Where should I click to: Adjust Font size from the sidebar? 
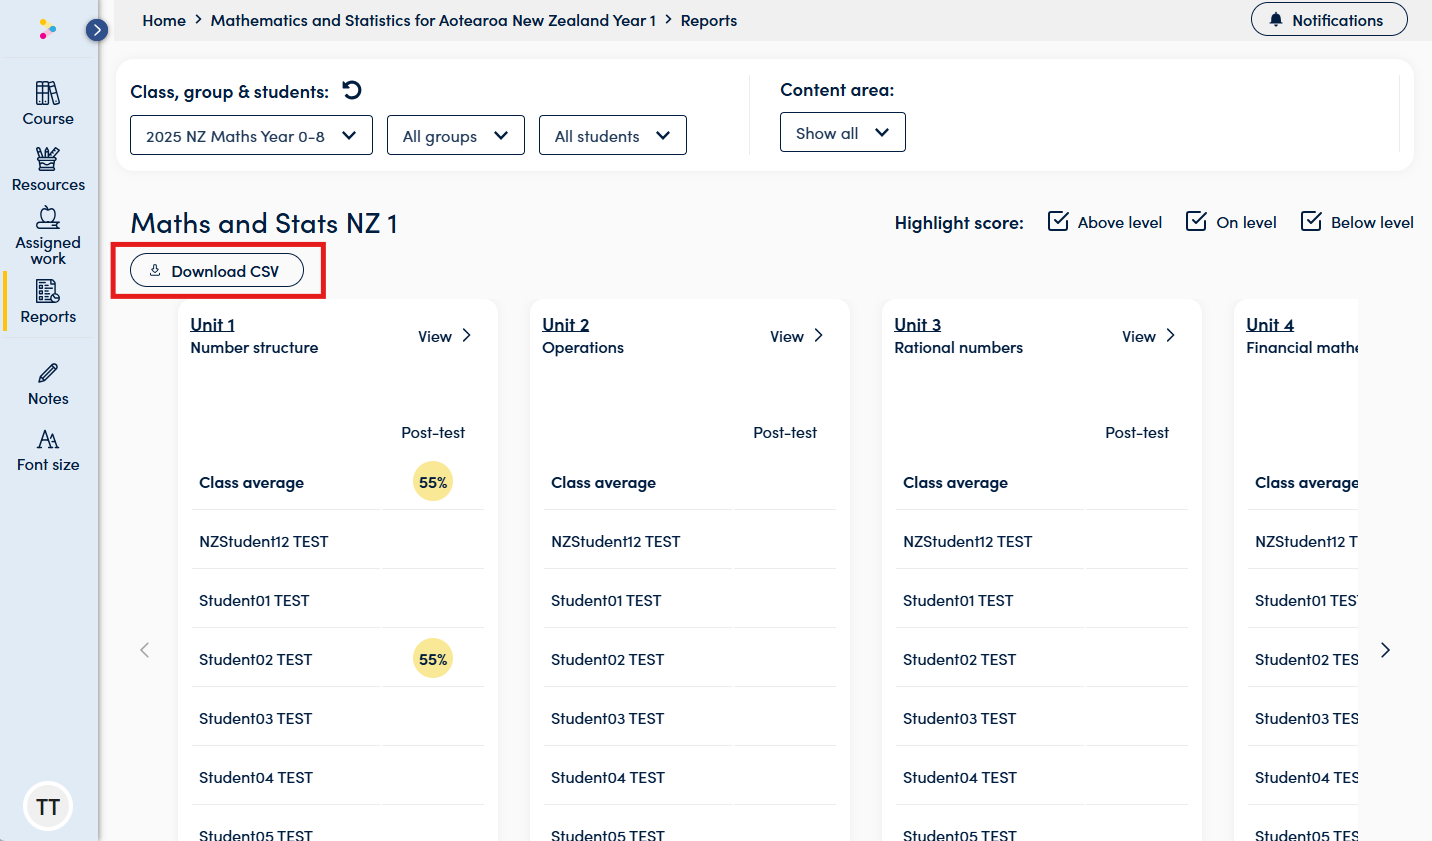(x=48, y=451)
